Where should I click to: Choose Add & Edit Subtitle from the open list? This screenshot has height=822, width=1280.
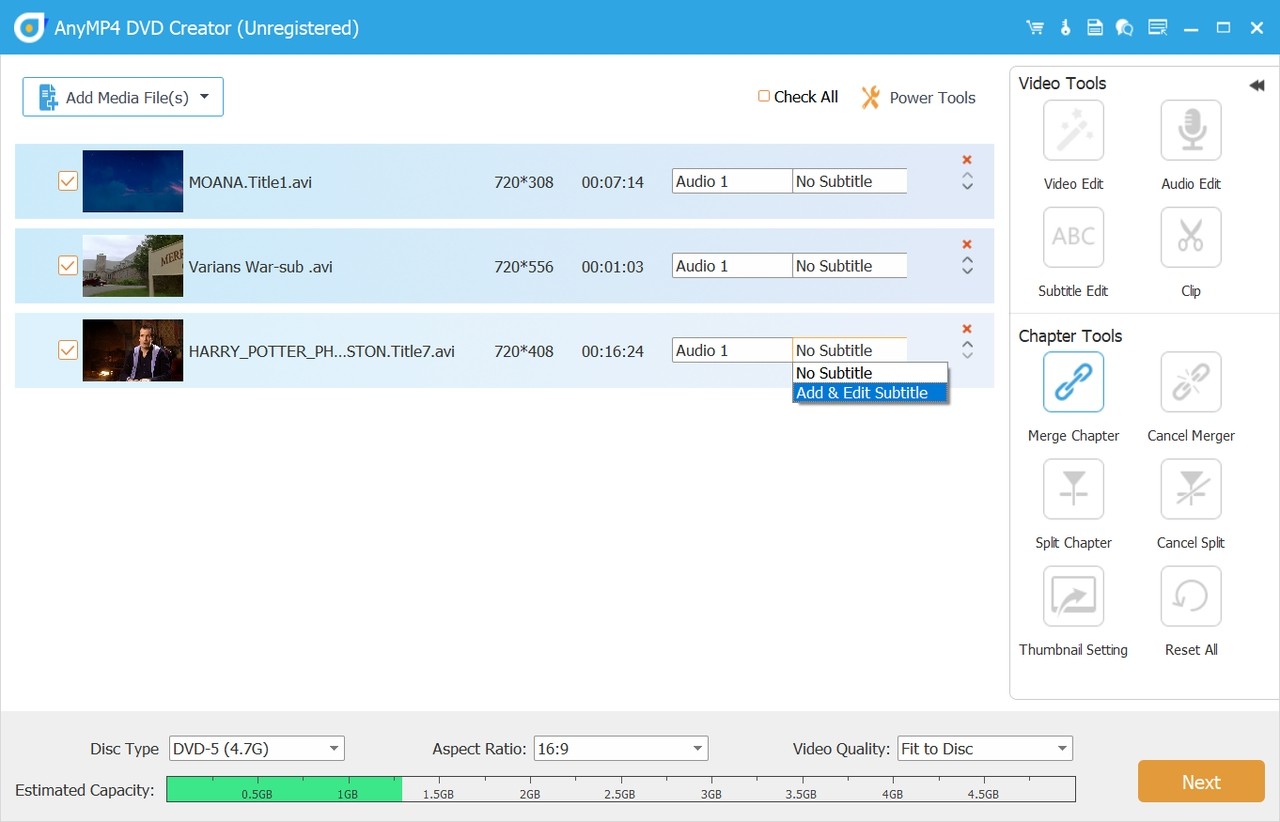870,393
